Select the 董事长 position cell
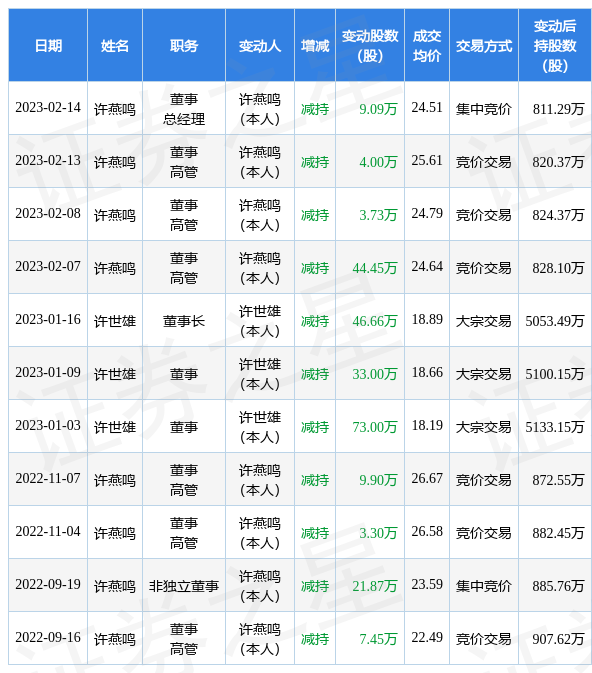The height and width of the screenshot is (673, 592). tap(184, 321)
